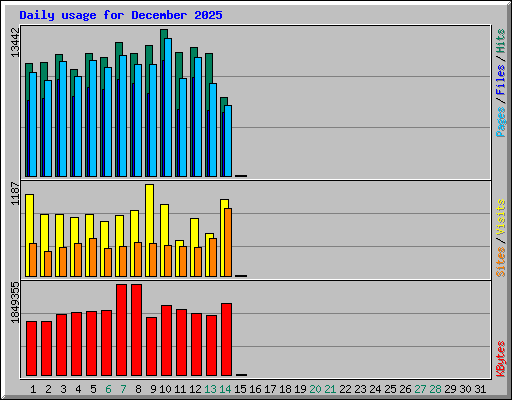Click day 28 on the x-axis
Screen dimensions: 512x400
[x=435, y=389]
